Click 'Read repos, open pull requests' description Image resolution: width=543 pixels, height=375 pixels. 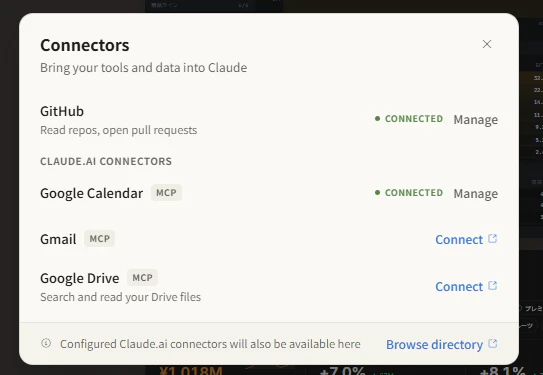click(118, 130)
